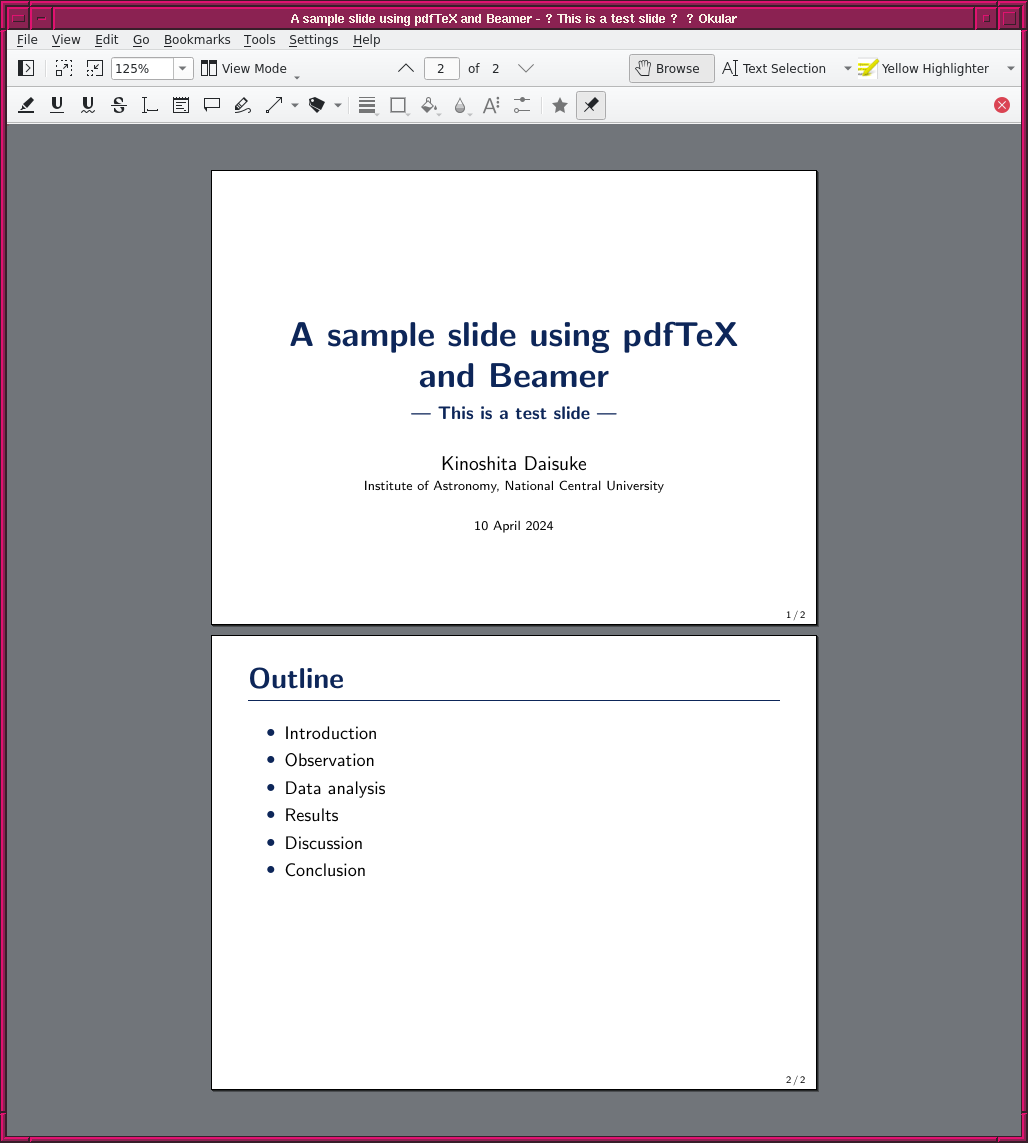Open the annotation fill color picker
This screenshot has width=1028, height=1143.
(x=430, y=105)
